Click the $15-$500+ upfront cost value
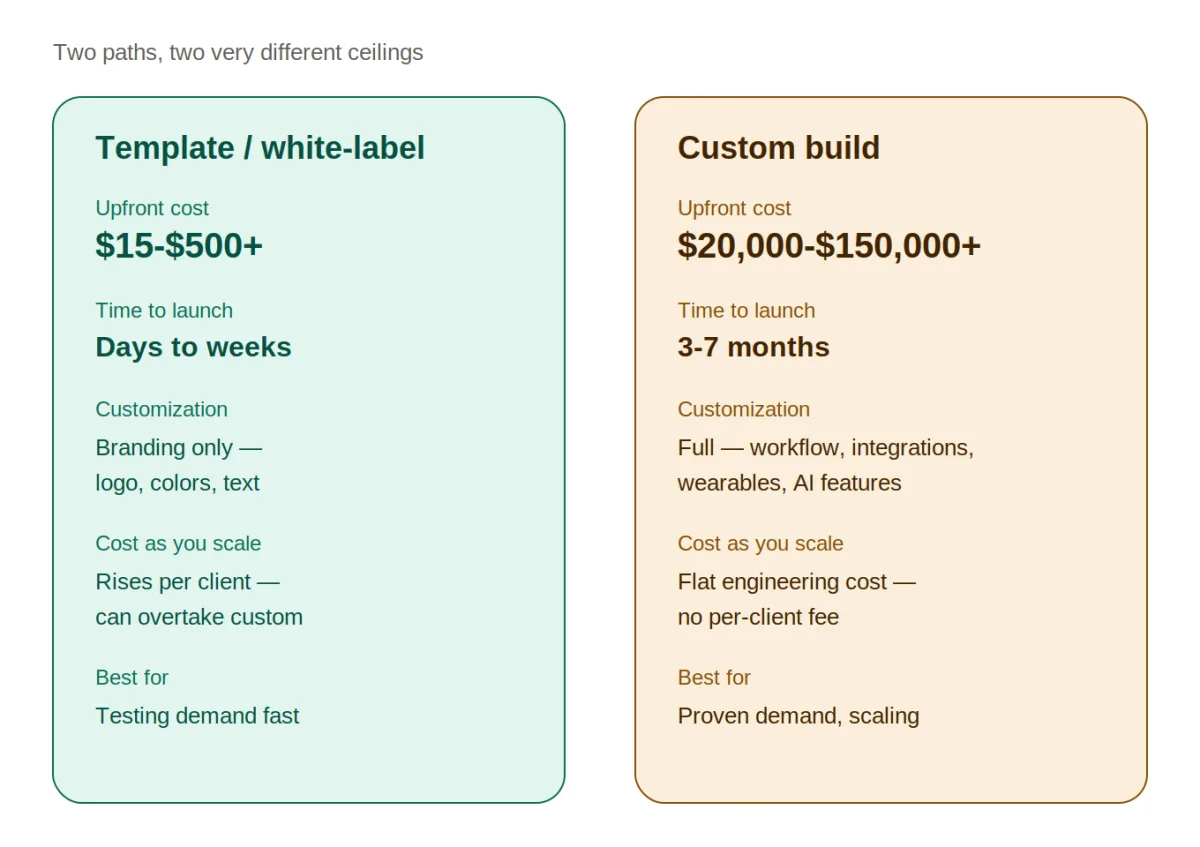The image size is (1200, 847). [179, 245]
